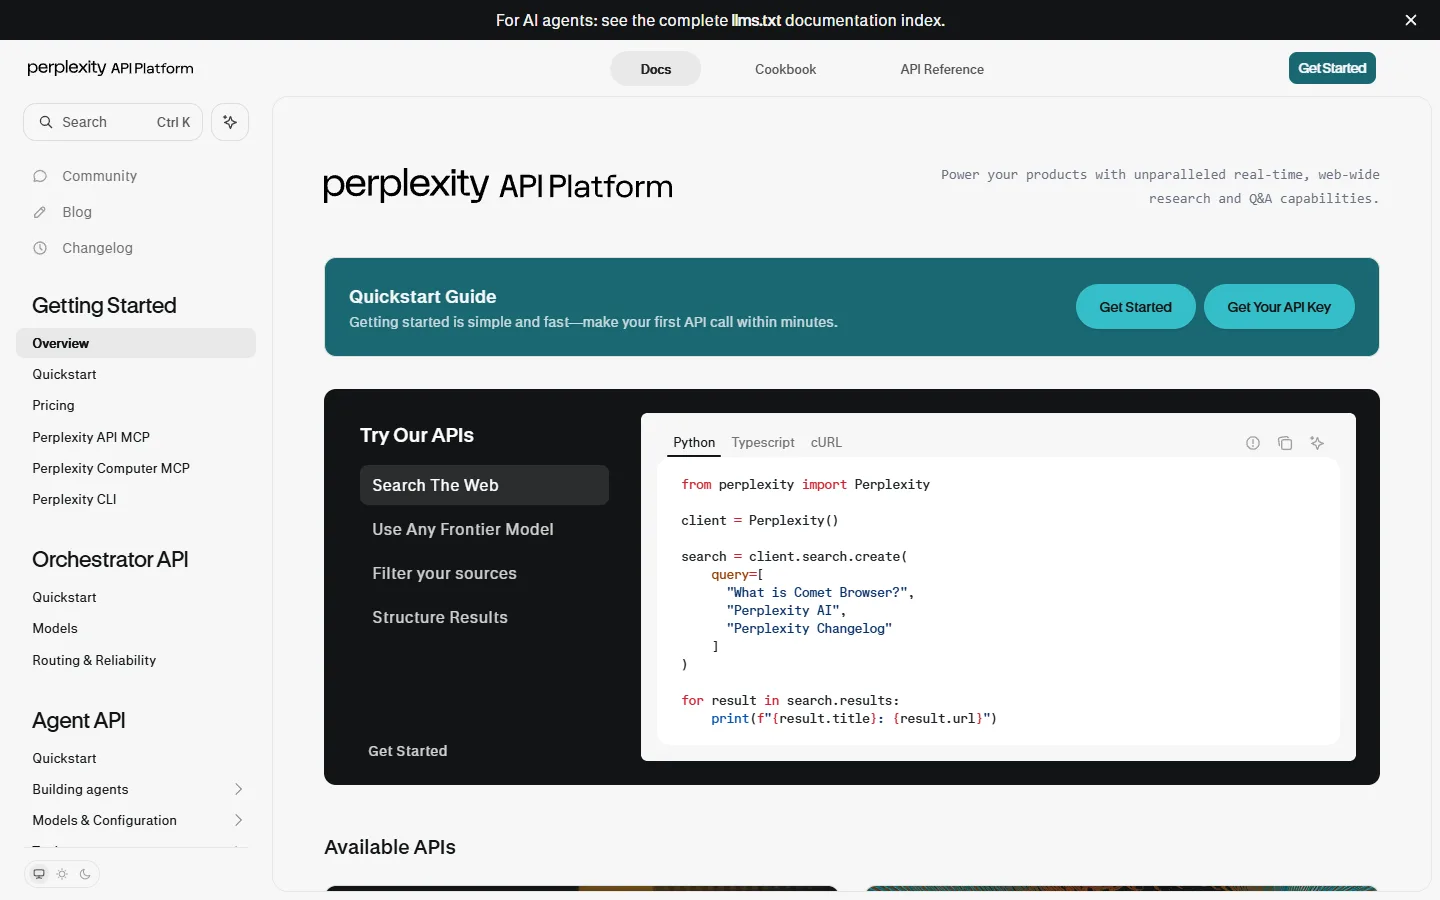
Task: Open Perplexity CLI sidebar link
Action: [x=136, y=499]
